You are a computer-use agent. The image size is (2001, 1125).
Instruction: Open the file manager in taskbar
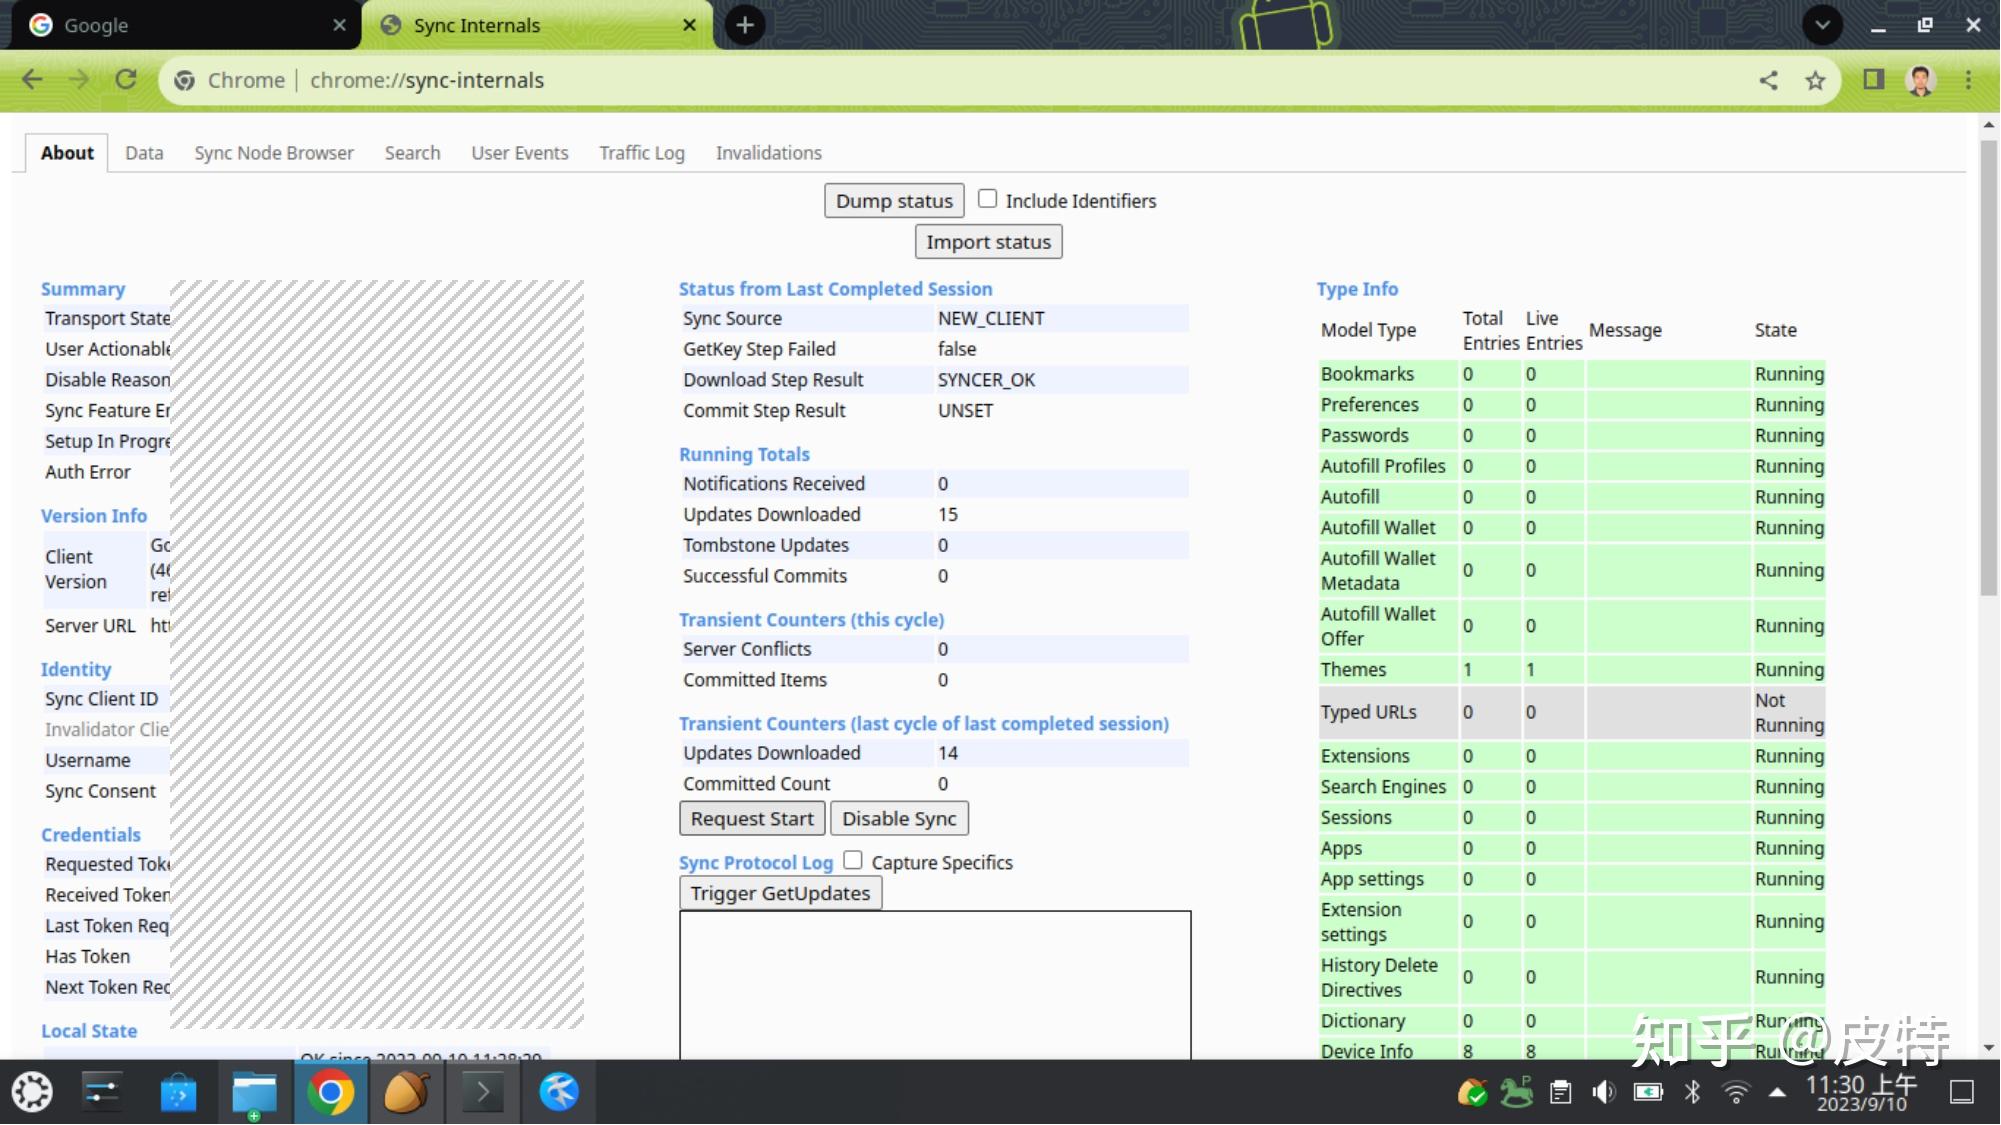point(254,1091)
